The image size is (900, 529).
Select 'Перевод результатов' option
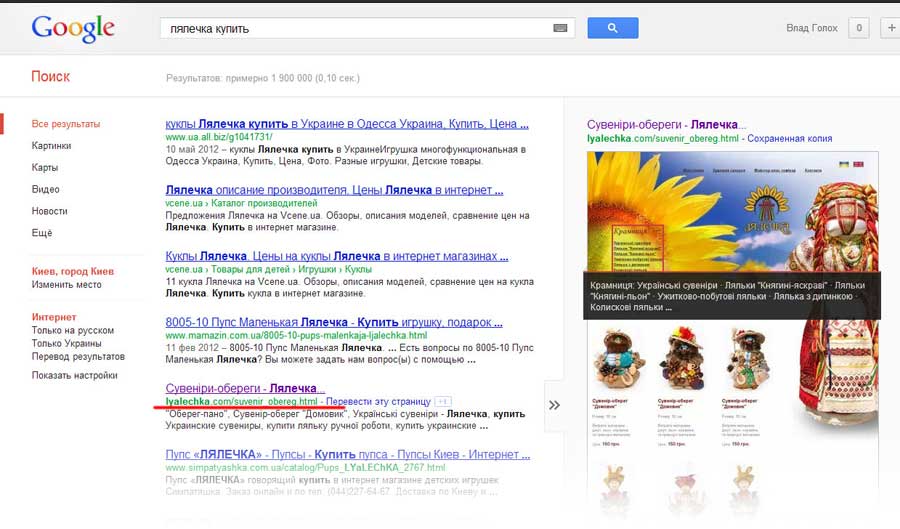78,356
